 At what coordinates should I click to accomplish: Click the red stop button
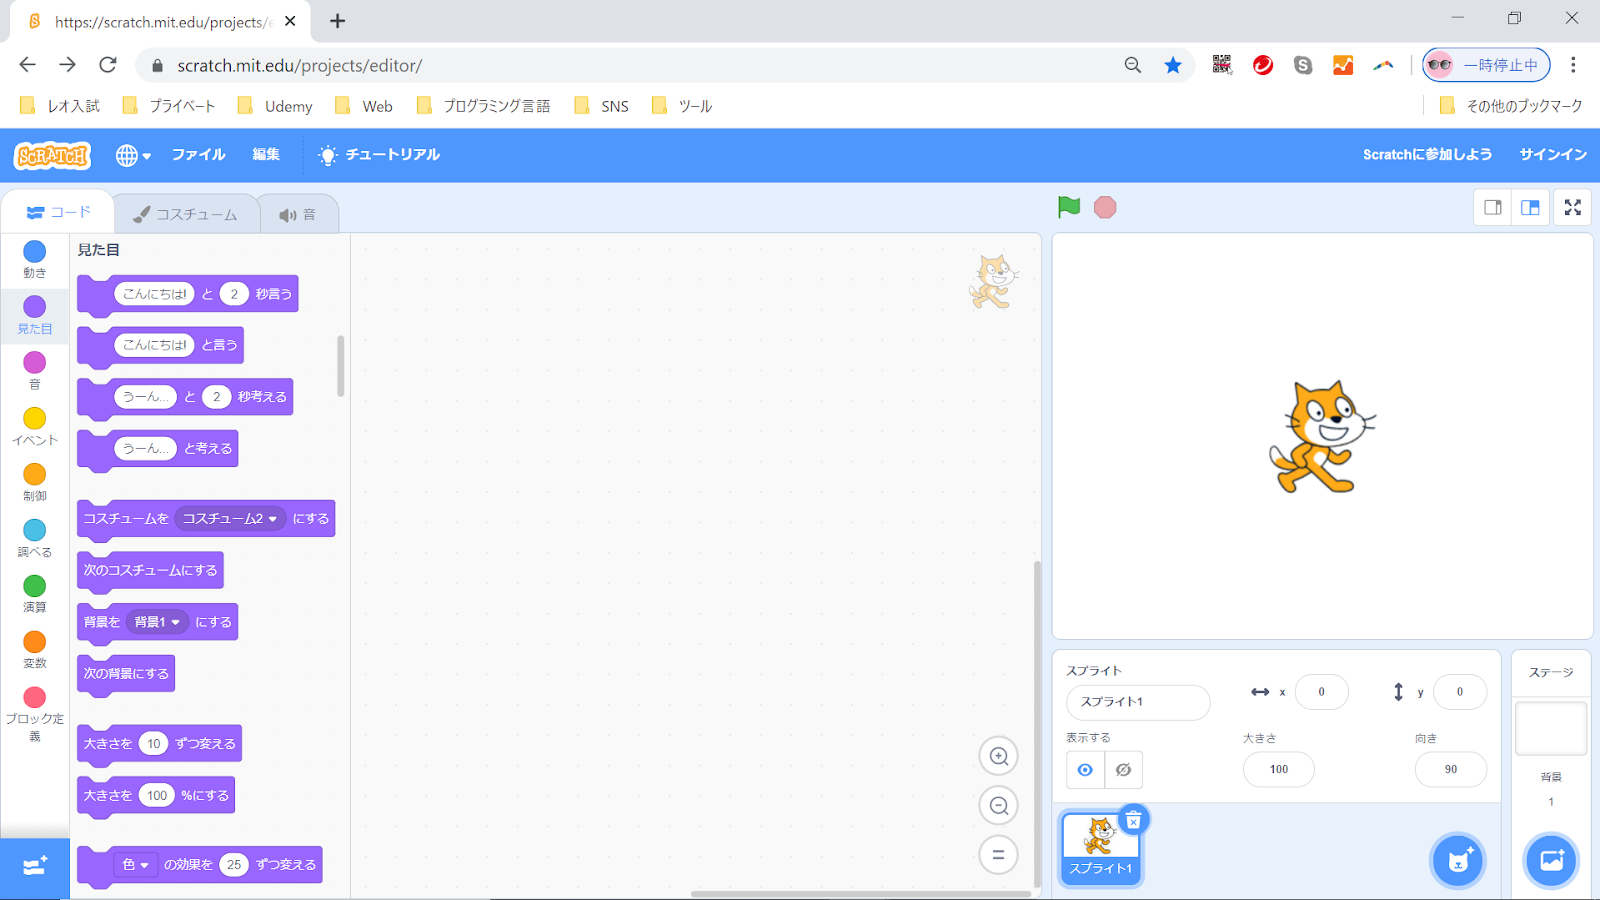click(1105, 207)
